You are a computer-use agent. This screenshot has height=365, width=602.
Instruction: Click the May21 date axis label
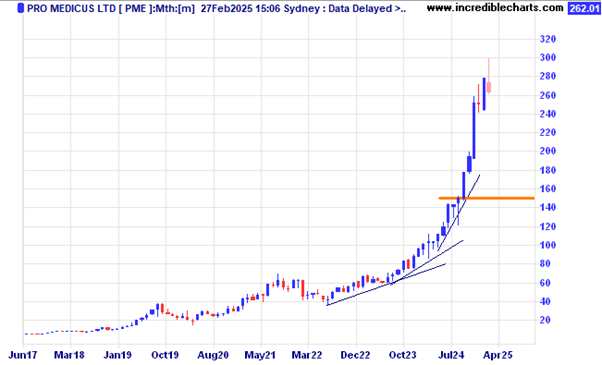(260, 355)
